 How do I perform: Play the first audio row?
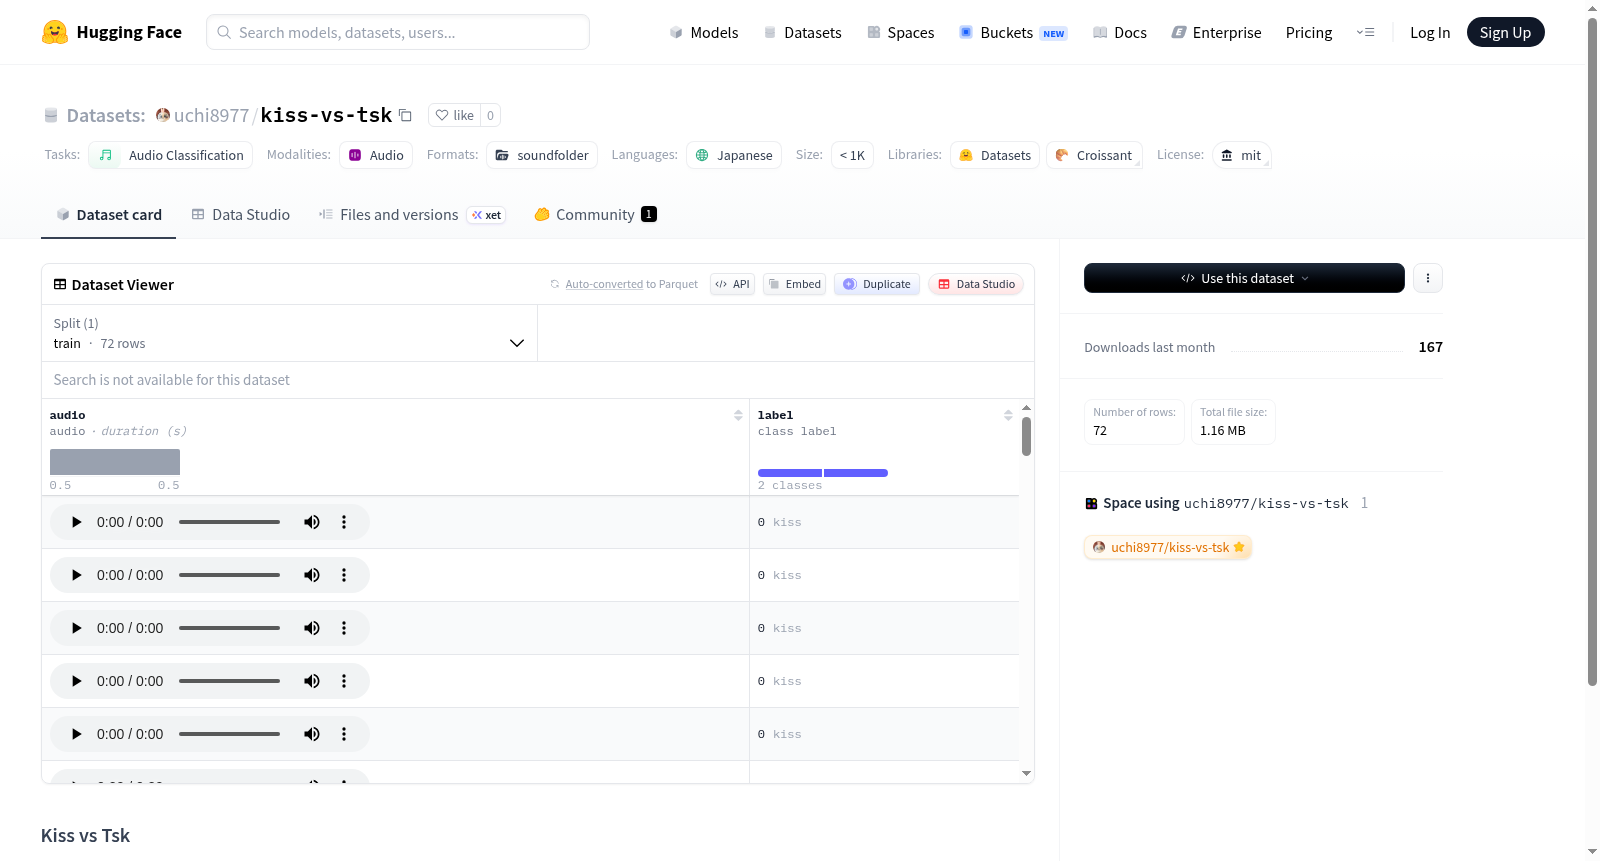click(x=77, y=522)
